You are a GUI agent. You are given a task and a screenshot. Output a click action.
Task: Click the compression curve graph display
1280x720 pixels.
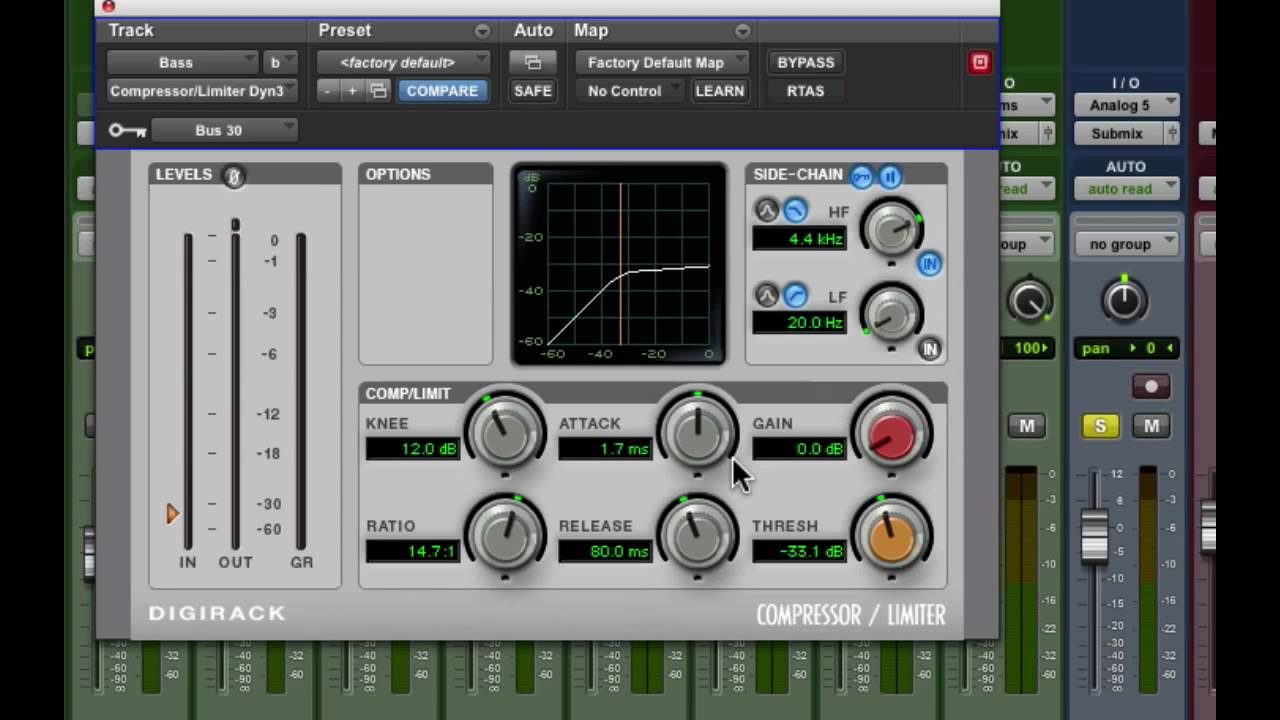(x=619, y=265)
